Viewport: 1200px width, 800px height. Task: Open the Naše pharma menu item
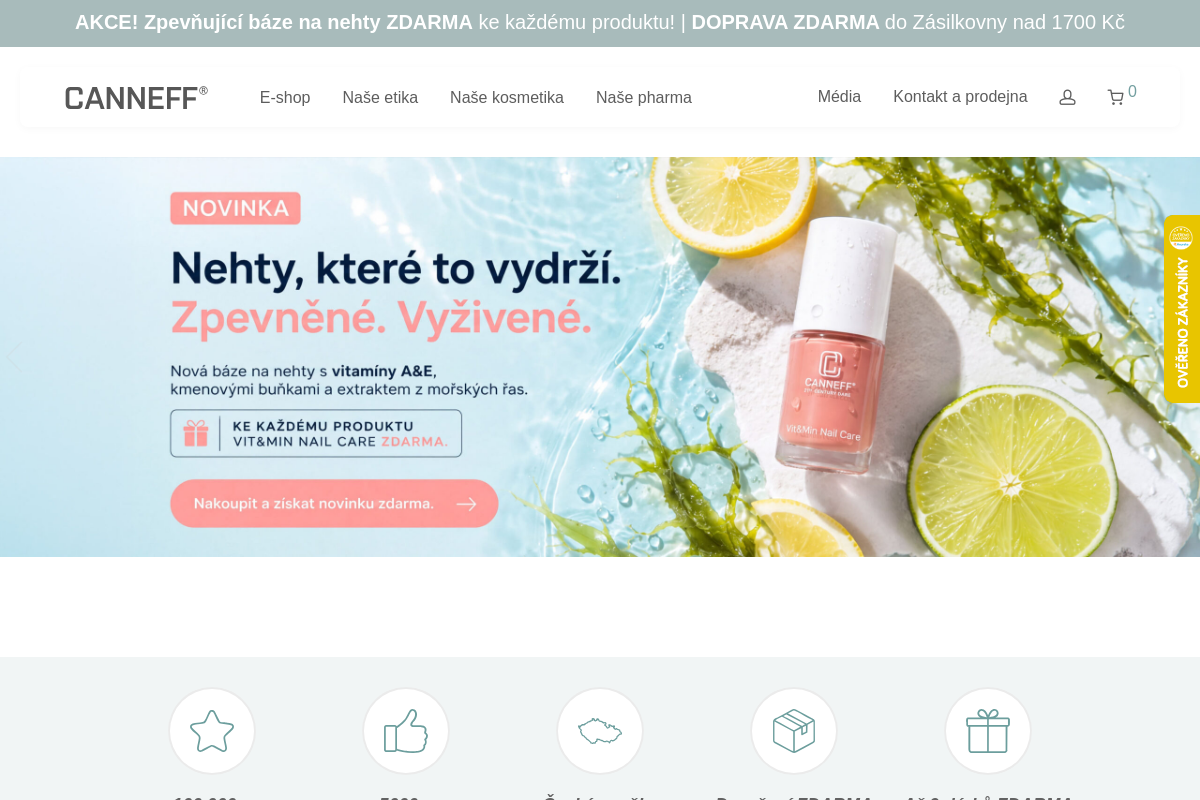644,97
